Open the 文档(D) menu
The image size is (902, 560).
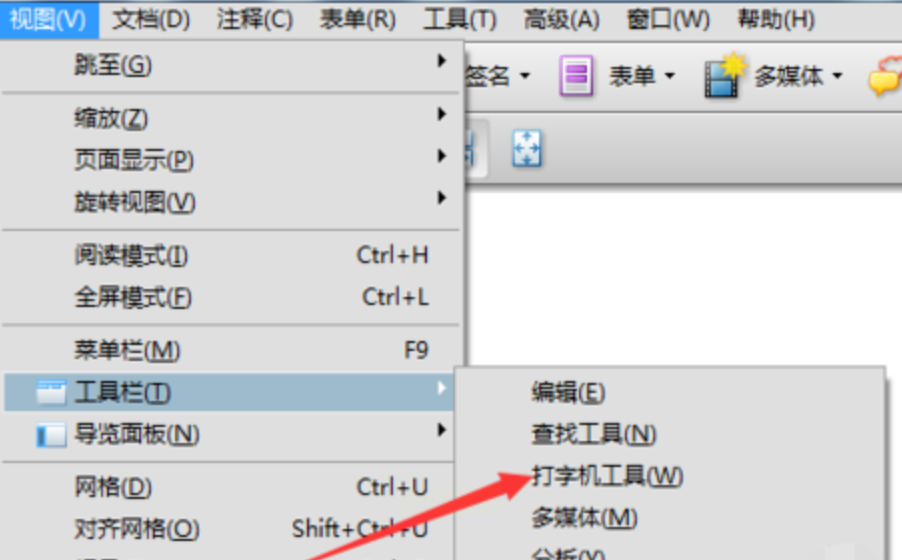pyautogui.click(x=151, y=20)
